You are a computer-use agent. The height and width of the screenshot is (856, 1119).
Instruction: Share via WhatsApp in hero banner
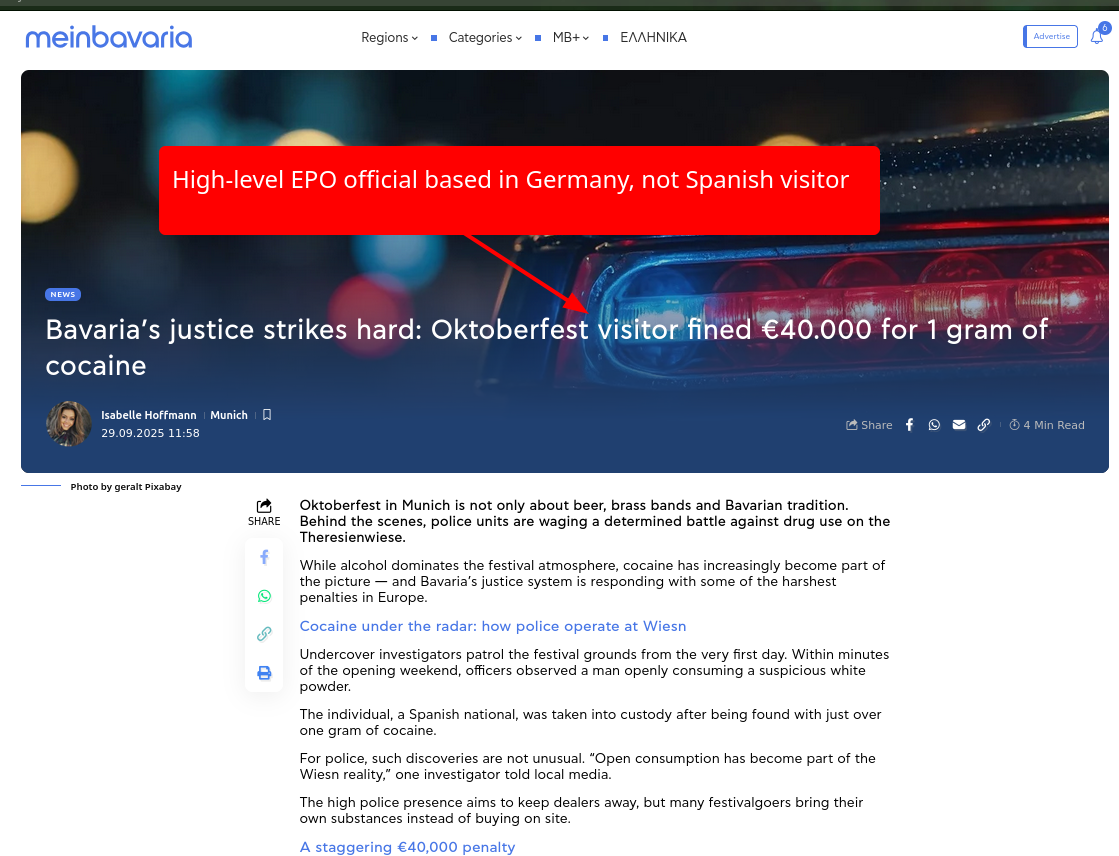(934, 425)
